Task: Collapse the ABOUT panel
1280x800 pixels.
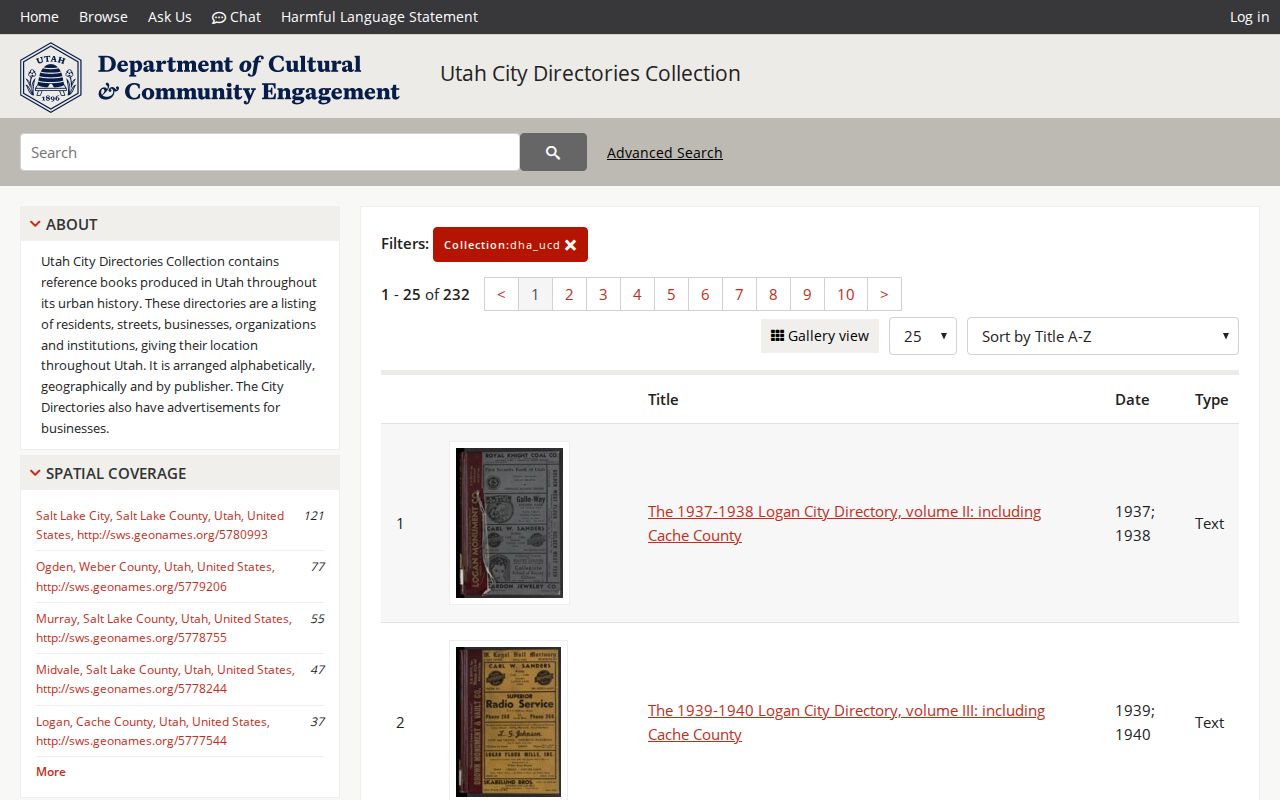Action: [x=180, y=224]
